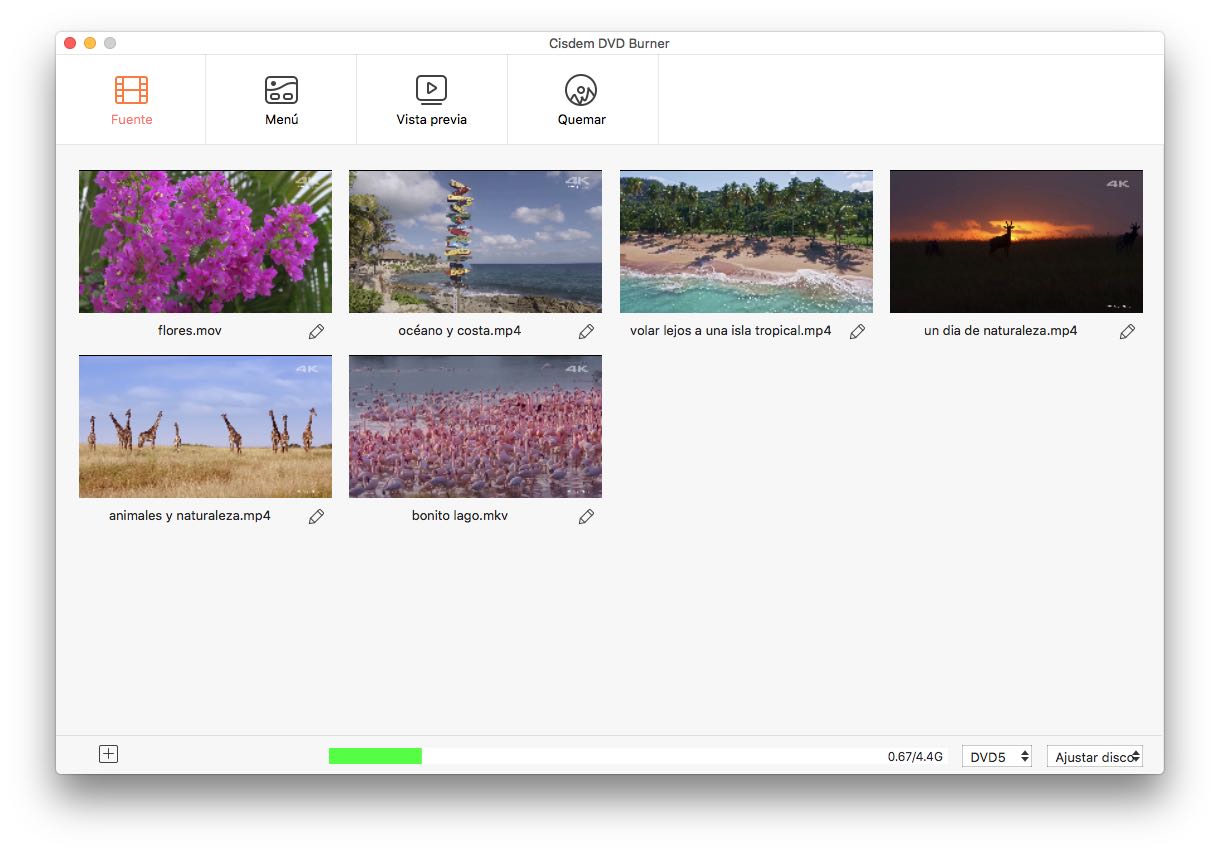Click the filename label océano y costa.mp4
The height and width of the screenshot is (854, 1220).
461,330
